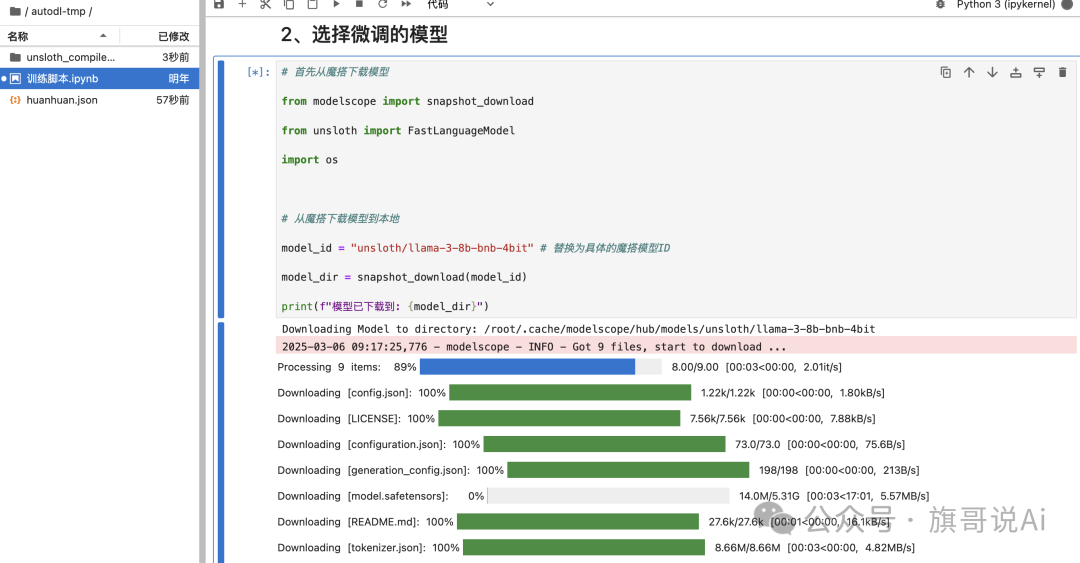Click the folder icon beside unsloth_compile...
The image size is (1080, 563).
click(15, 57)
